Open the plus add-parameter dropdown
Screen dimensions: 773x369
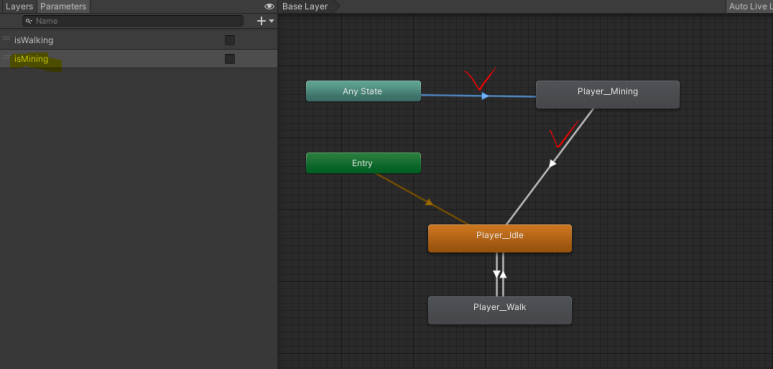[x=265, y=21]
